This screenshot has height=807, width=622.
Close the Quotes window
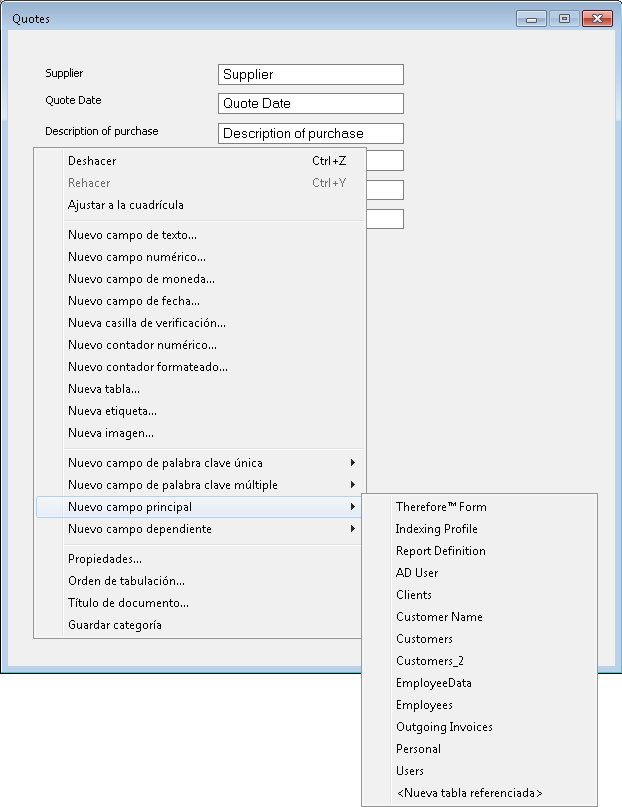(x=597, y=19)
